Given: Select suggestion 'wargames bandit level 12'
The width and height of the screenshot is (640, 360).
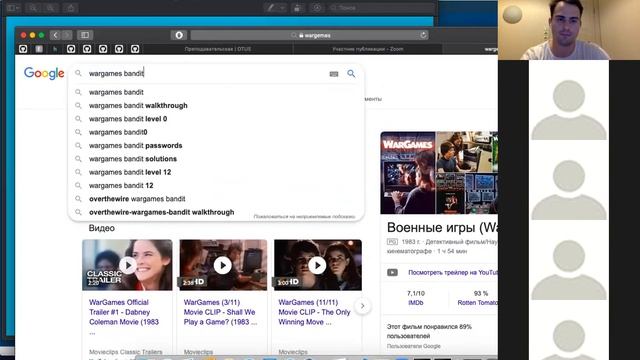Looking at the screenshot, I should [216, 172].
